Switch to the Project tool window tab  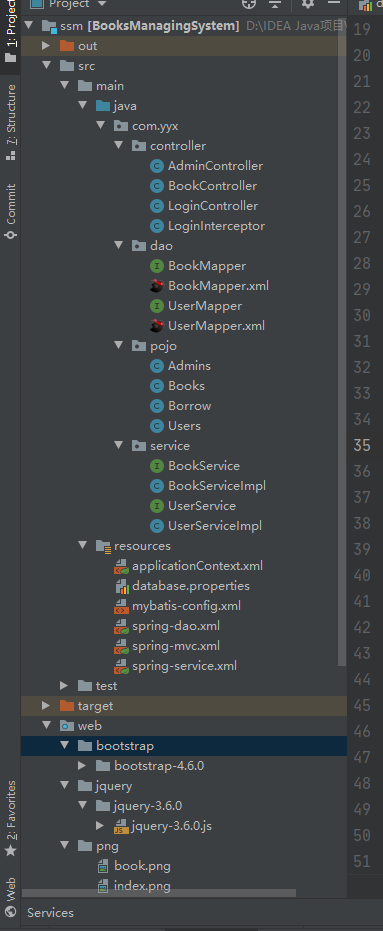[10, 31]
